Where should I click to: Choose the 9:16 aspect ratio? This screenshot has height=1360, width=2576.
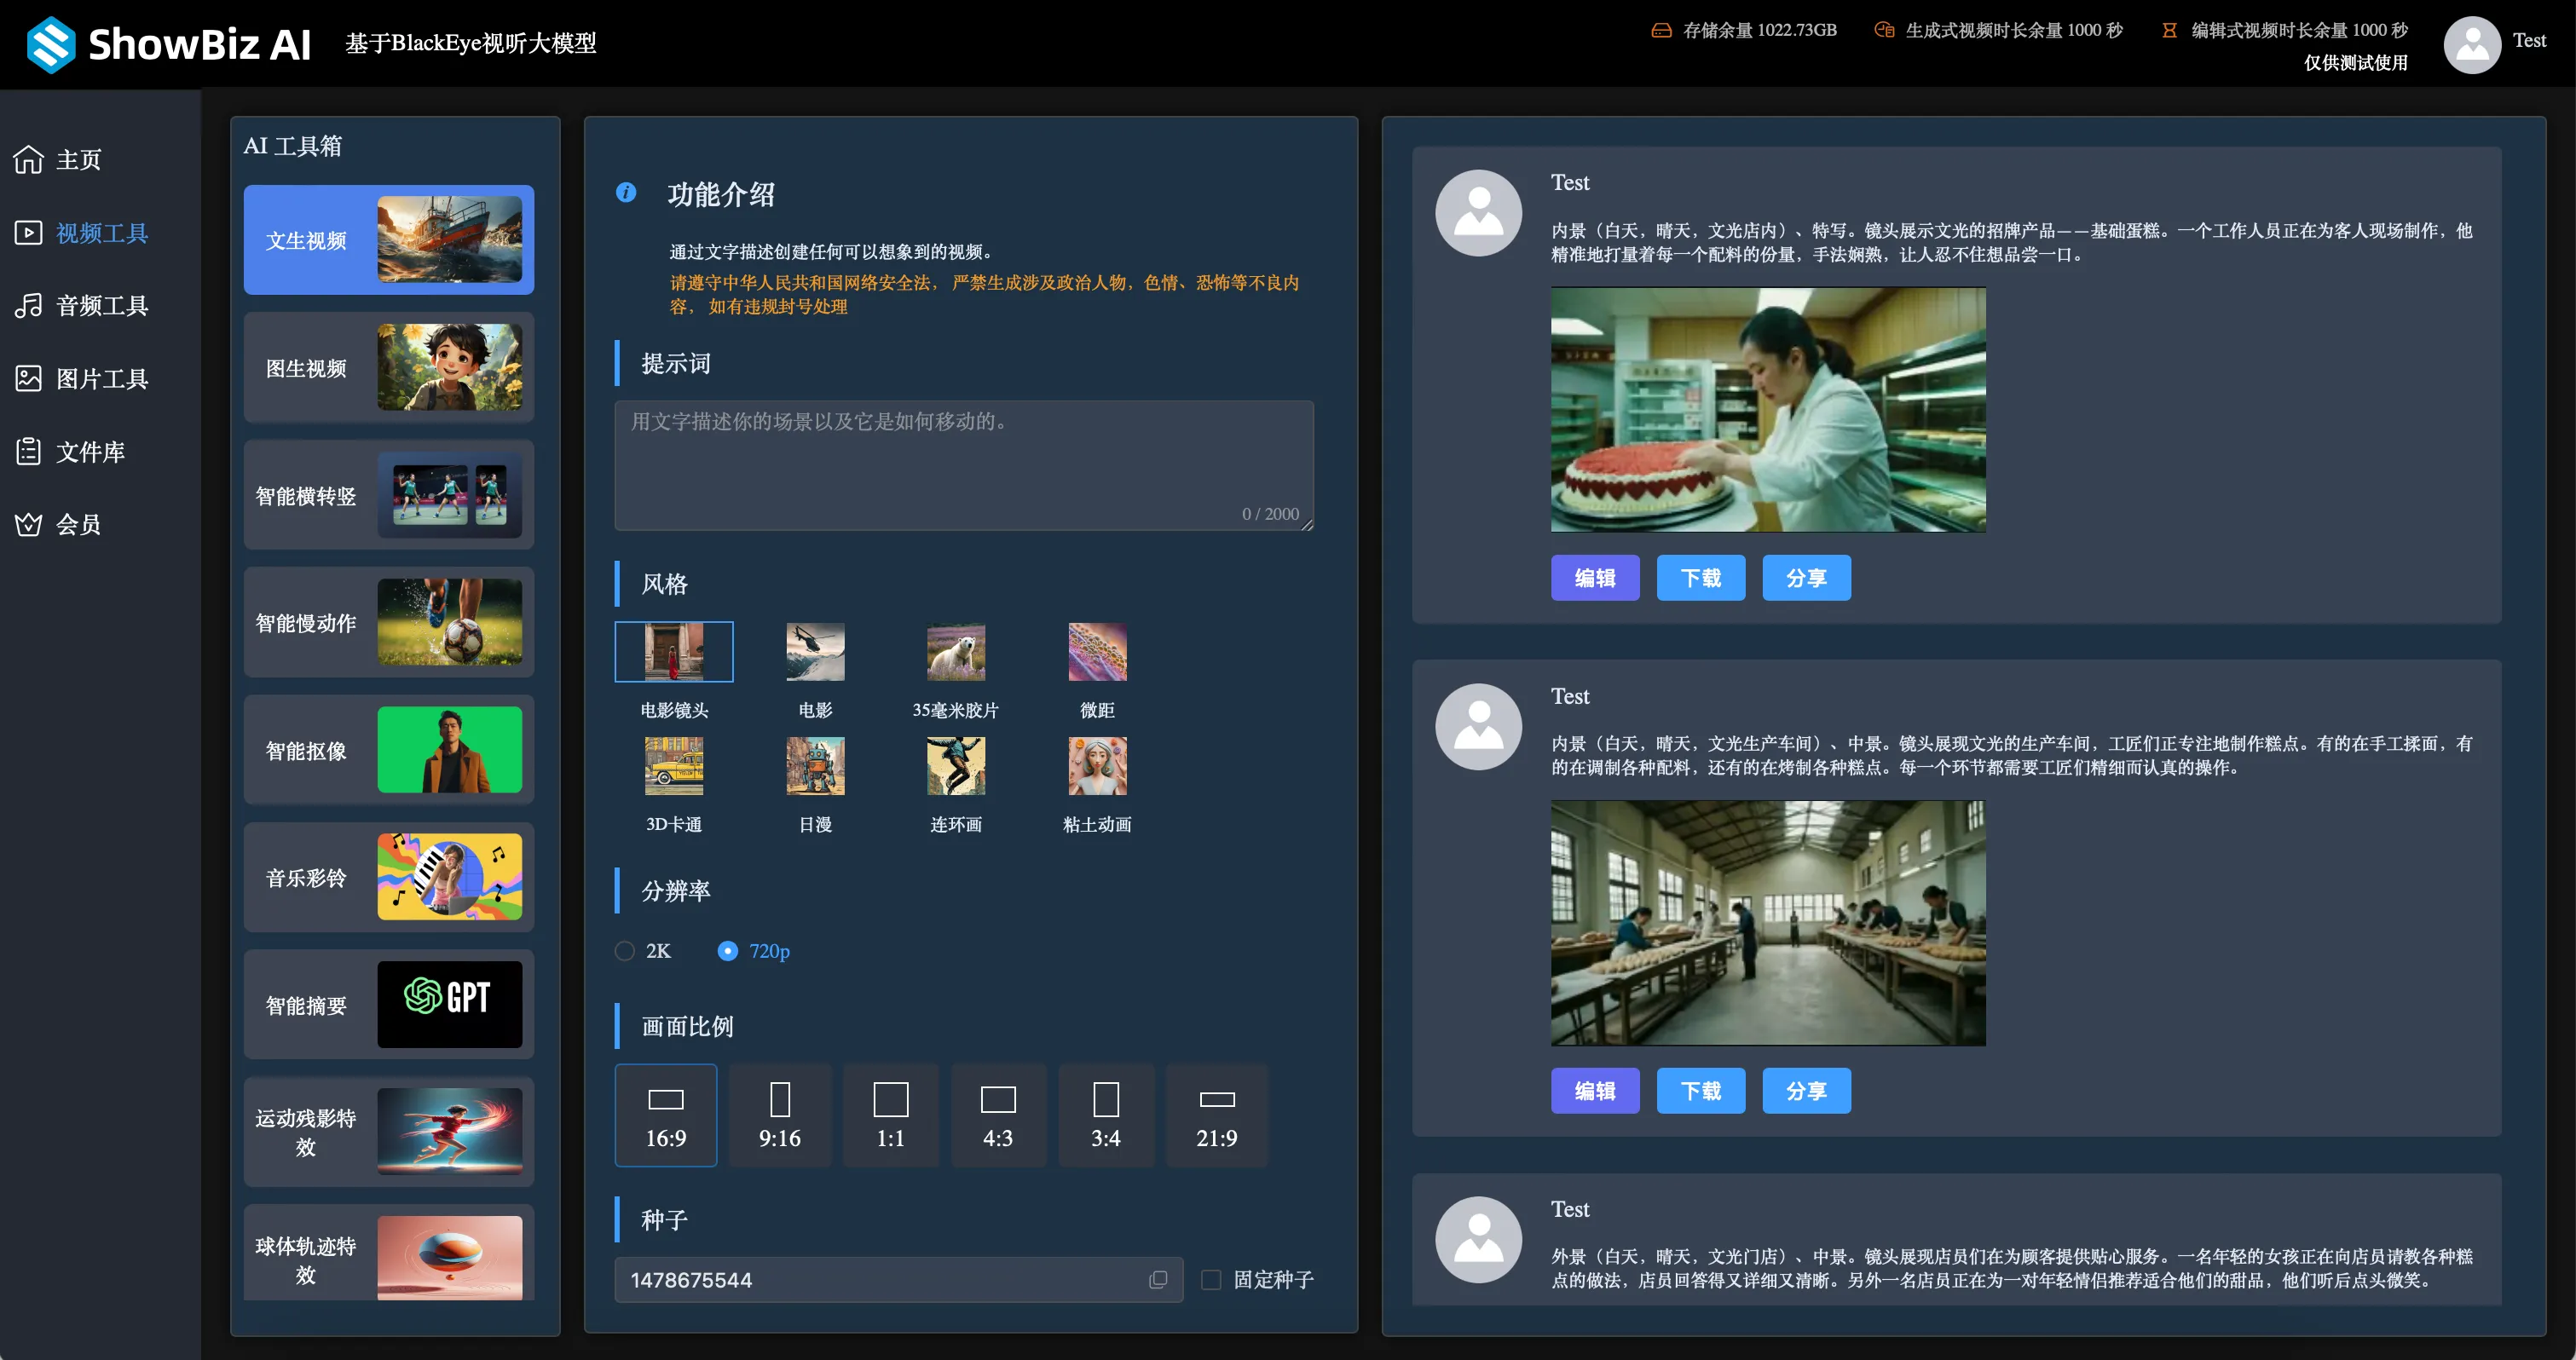point(779,1115)
